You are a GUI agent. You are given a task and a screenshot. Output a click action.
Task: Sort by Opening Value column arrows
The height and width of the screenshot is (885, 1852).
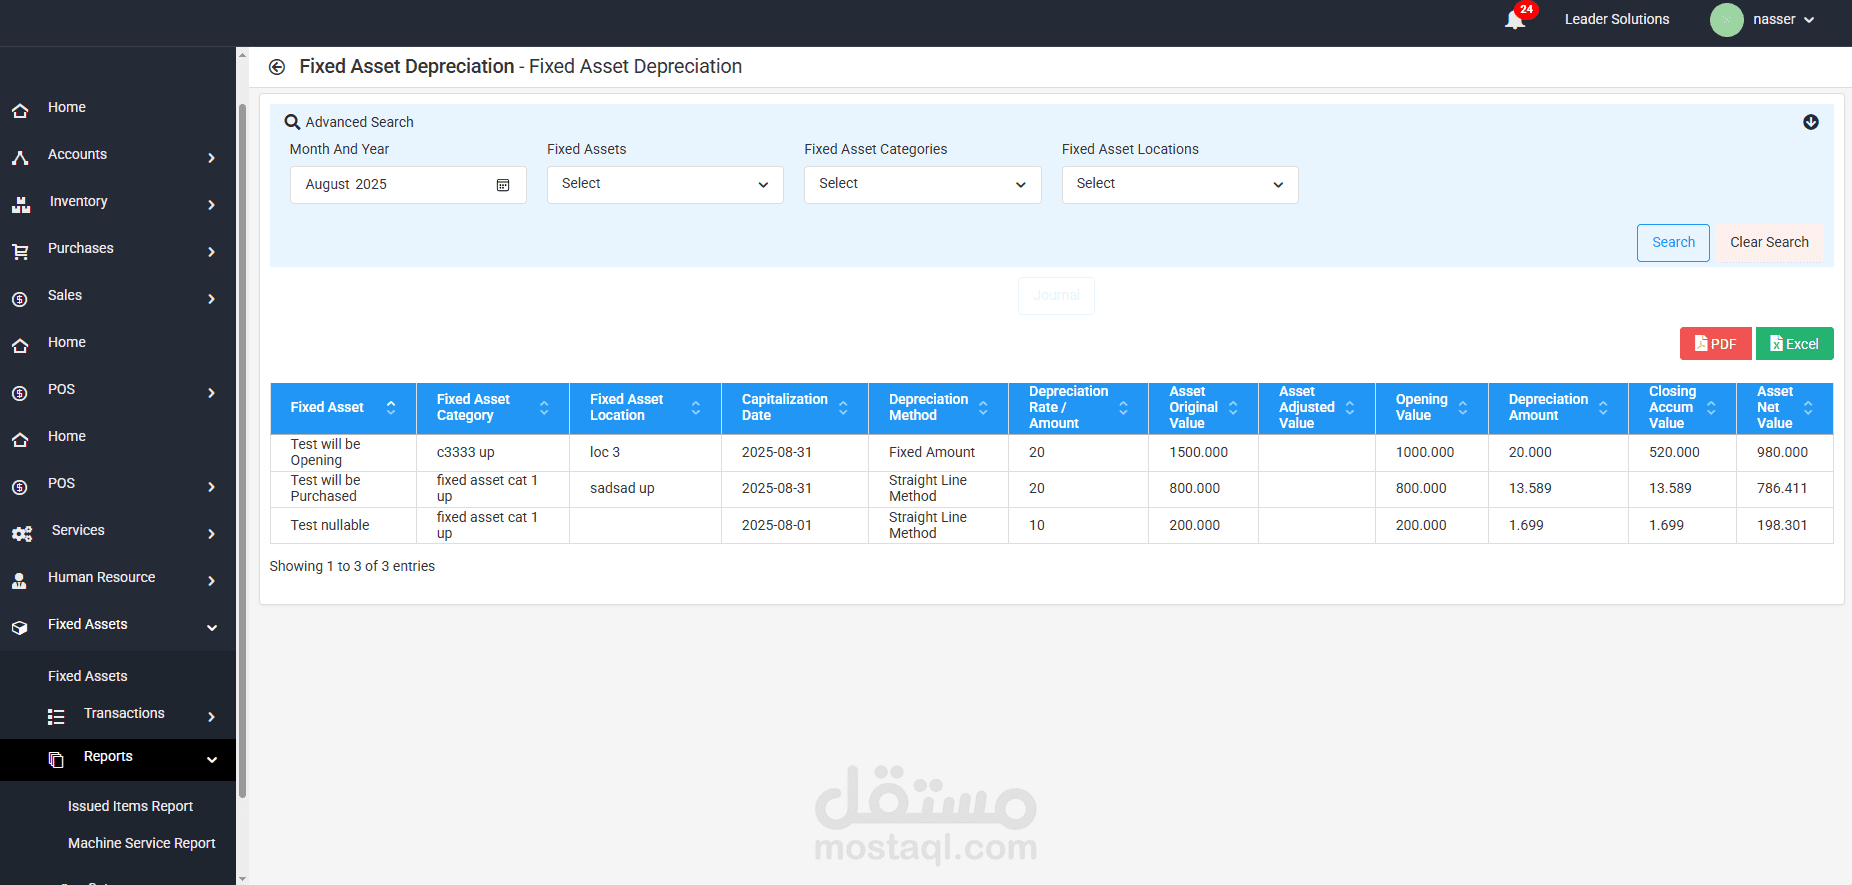[x=1463, y=407]
